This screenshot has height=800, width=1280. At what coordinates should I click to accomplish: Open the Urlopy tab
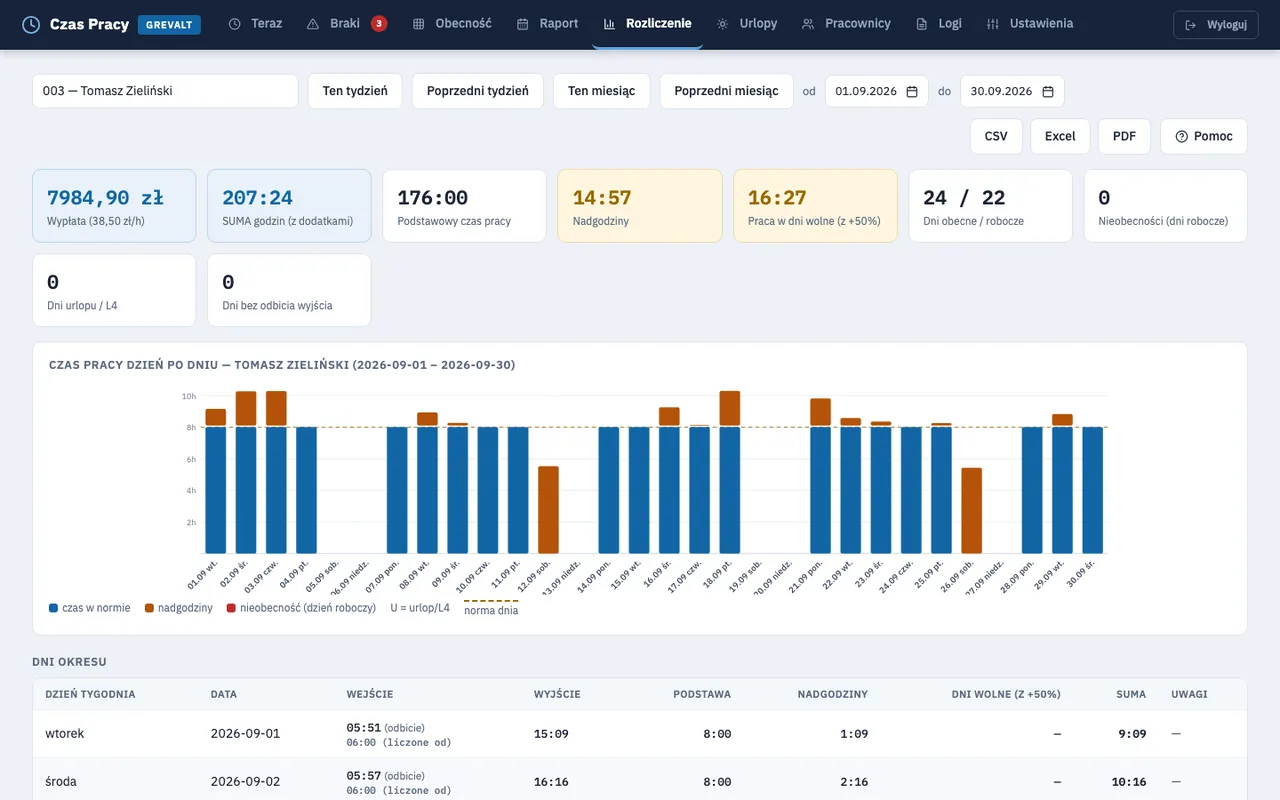click(746, 24)
